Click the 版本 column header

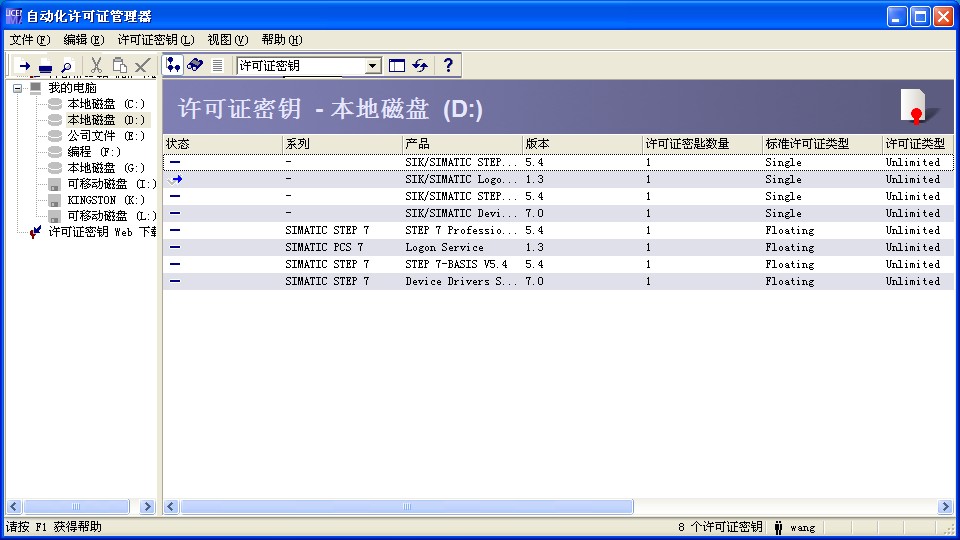pos(582,144)
